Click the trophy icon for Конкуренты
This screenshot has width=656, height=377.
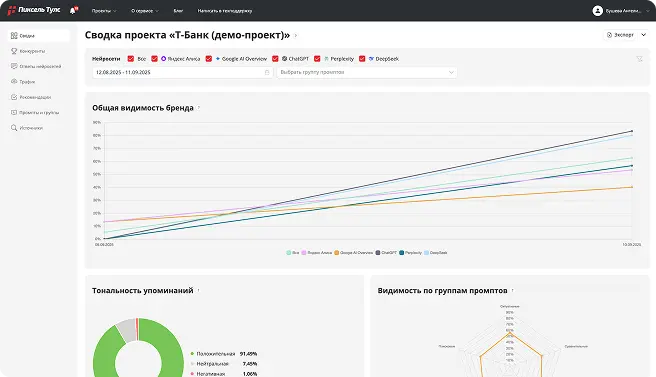pos(14,51)
